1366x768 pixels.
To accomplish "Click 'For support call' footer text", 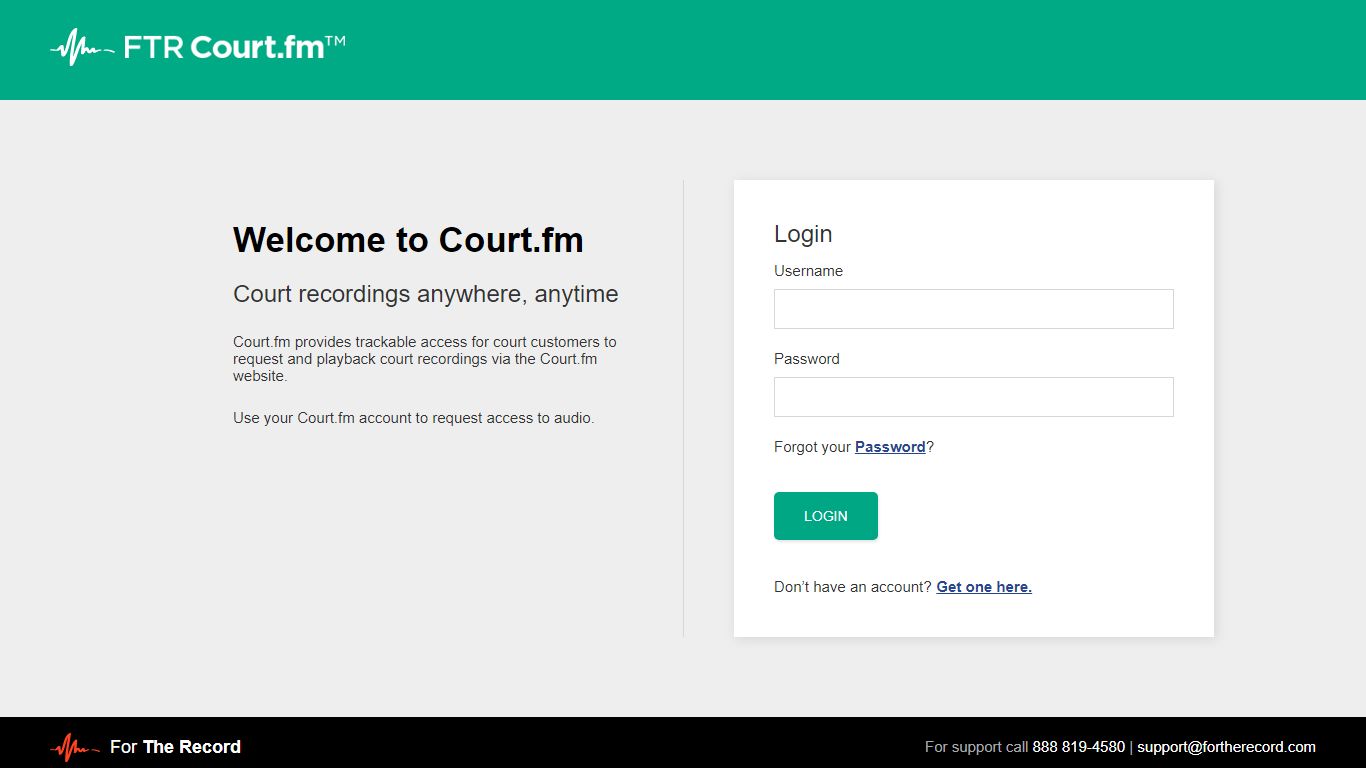I will (x=976, y=747).
